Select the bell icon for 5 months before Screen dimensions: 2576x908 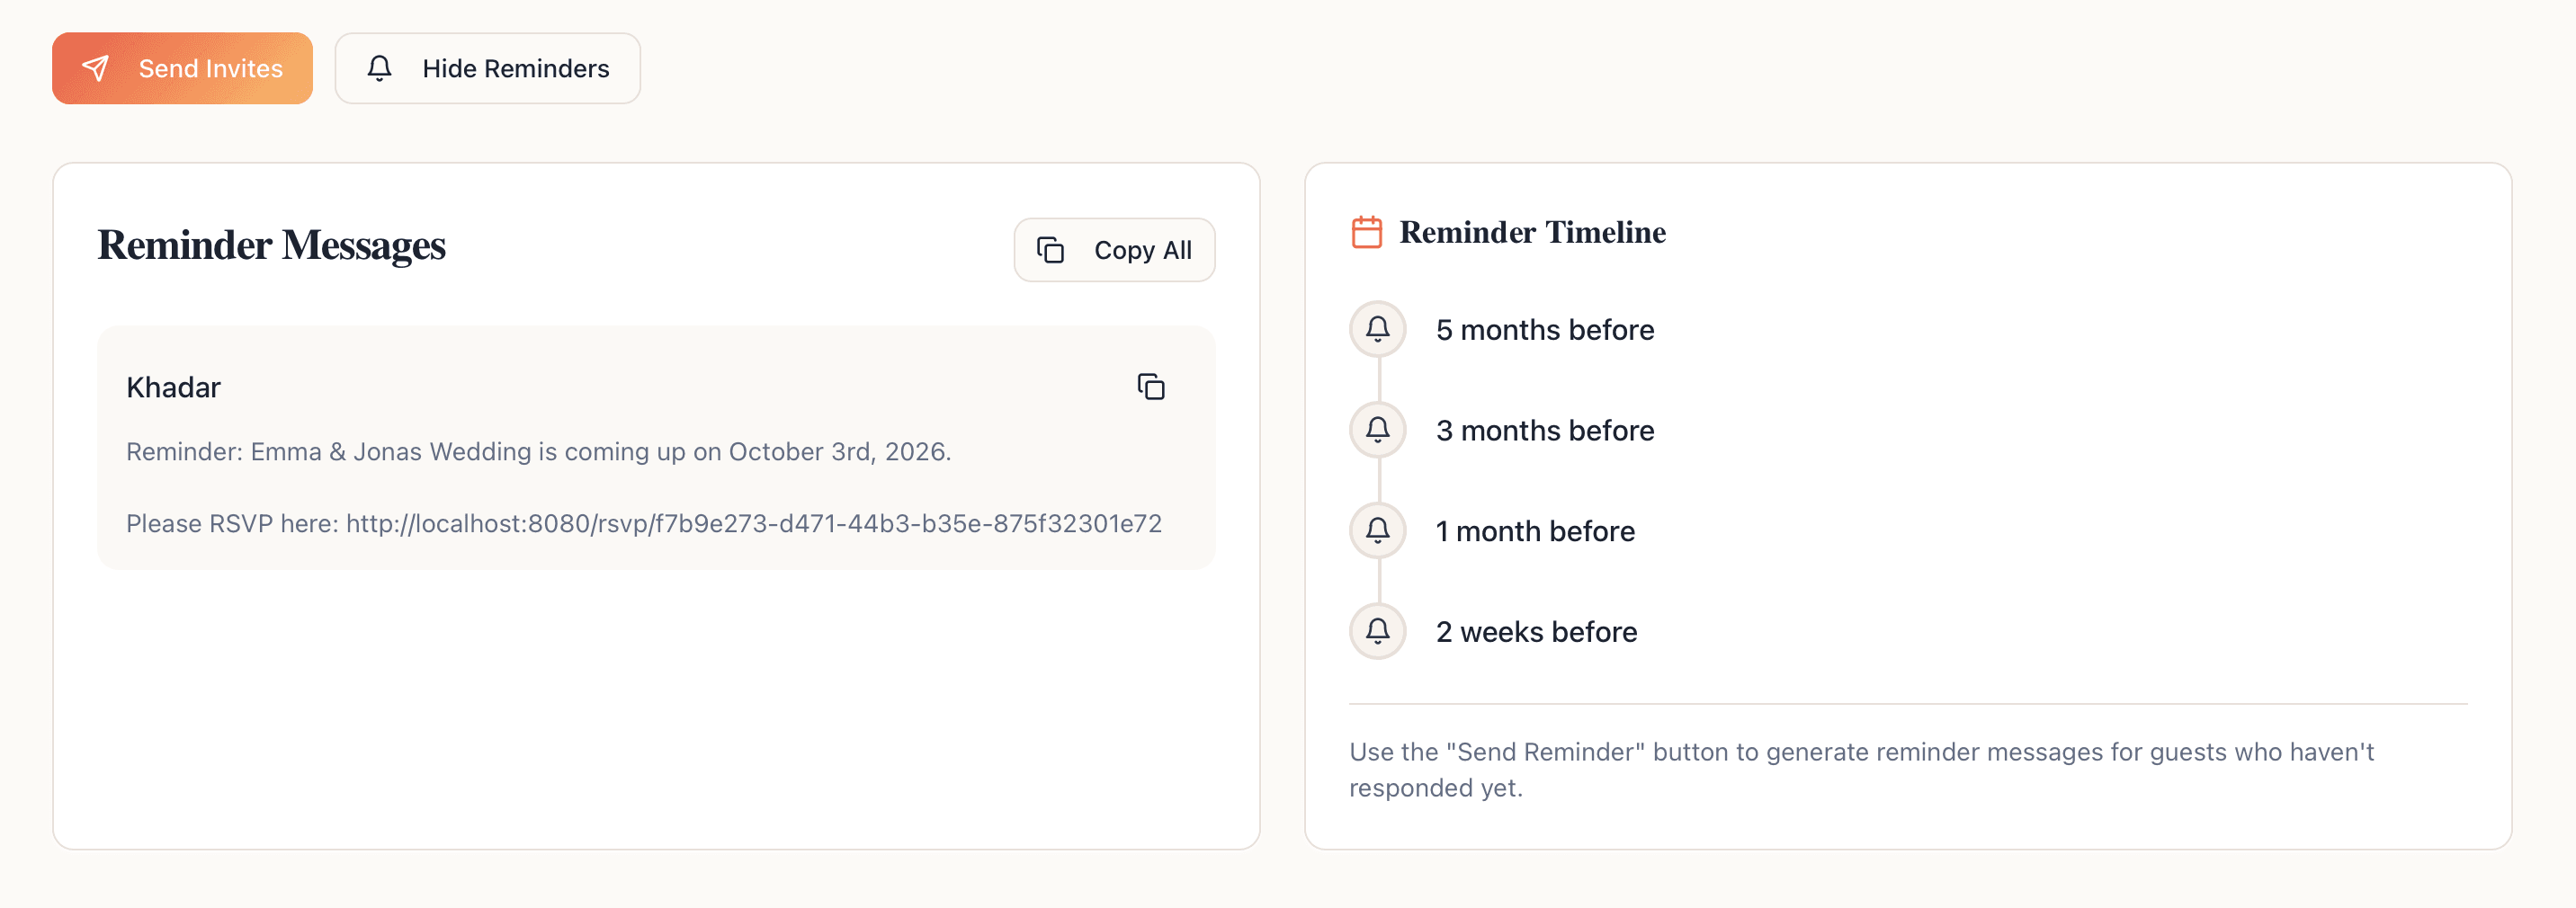(1377, 329)
